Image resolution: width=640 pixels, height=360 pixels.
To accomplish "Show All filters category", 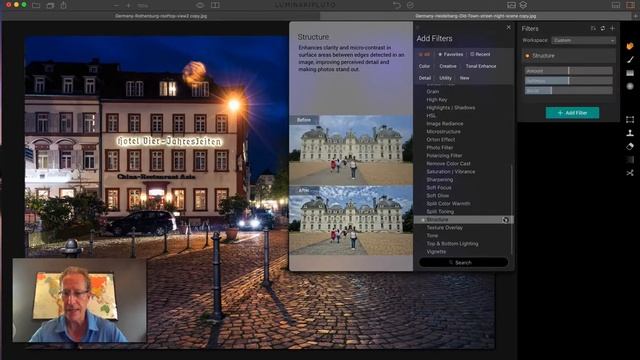I will pyautogui.click(x=424, y=54).
